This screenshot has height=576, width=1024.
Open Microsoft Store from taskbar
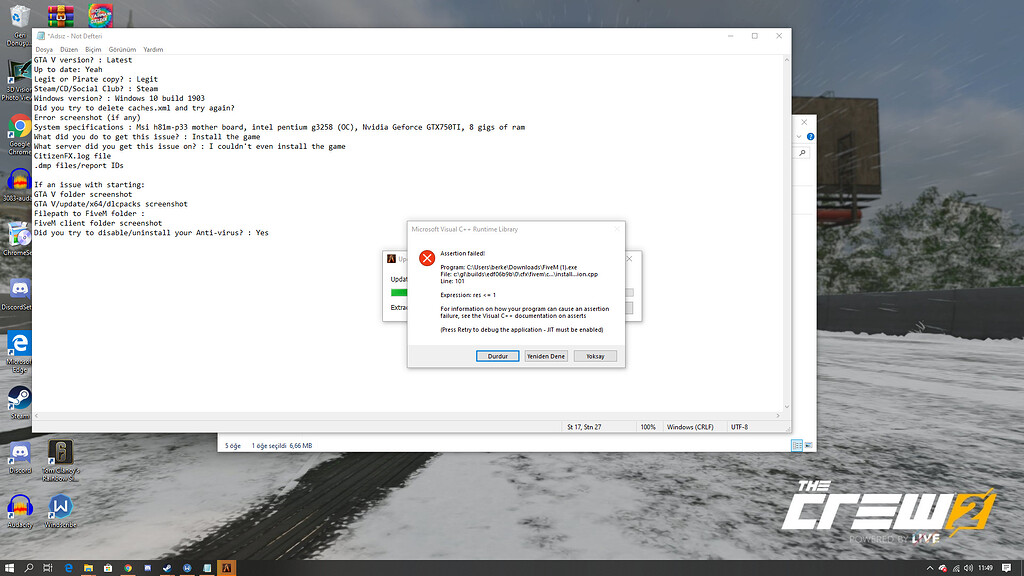click(x=108, y=568)
